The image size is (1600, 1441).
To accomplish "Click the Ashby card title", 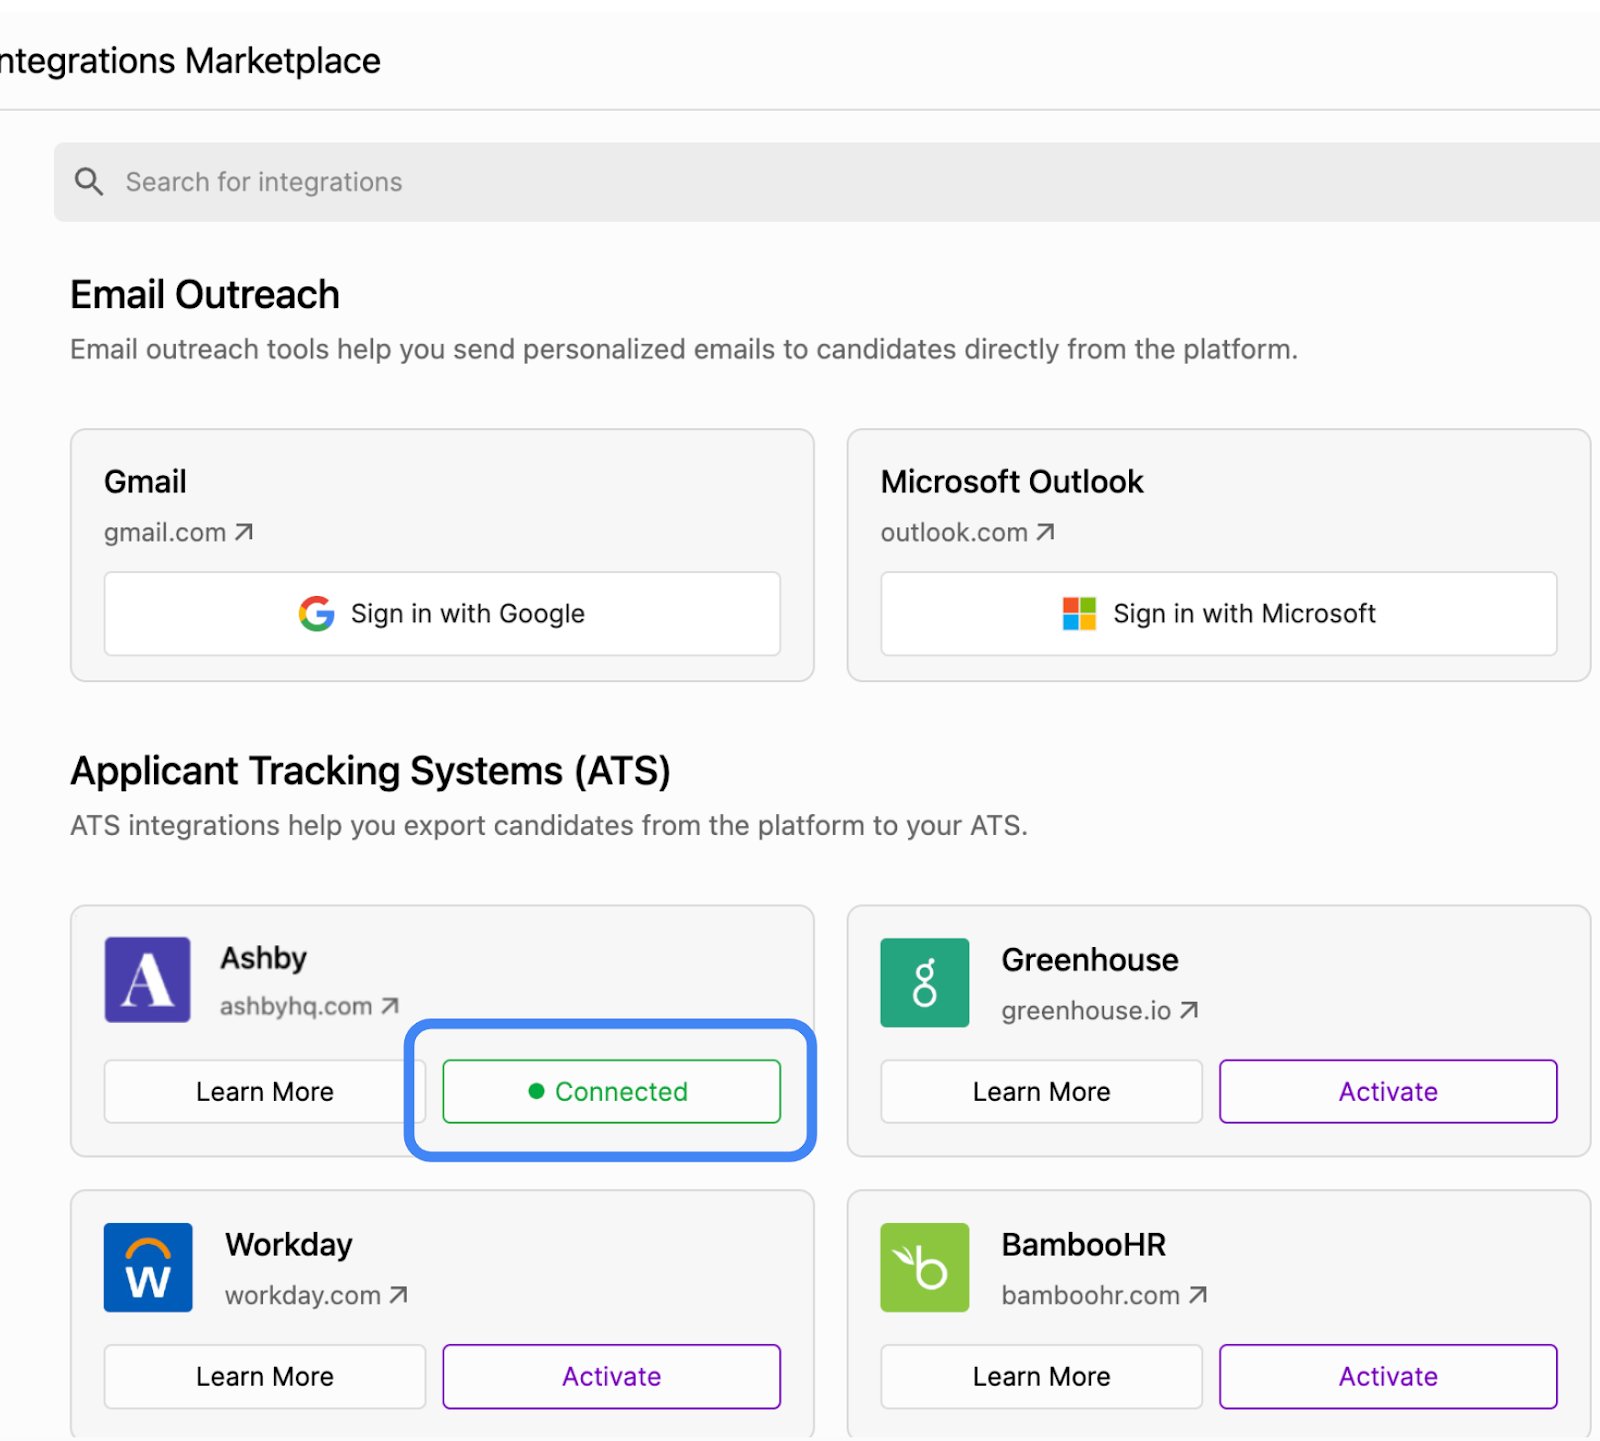I will click(263, 958).
